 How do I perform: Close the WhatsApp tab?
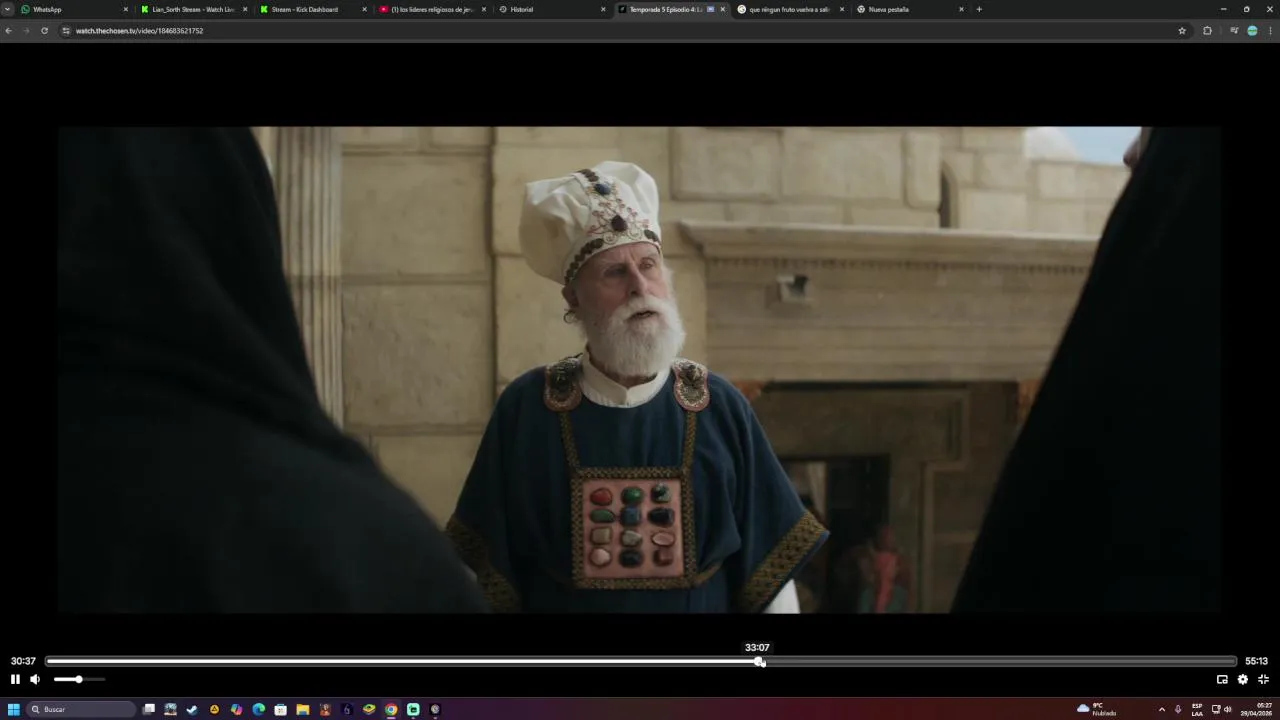point(126,9)
